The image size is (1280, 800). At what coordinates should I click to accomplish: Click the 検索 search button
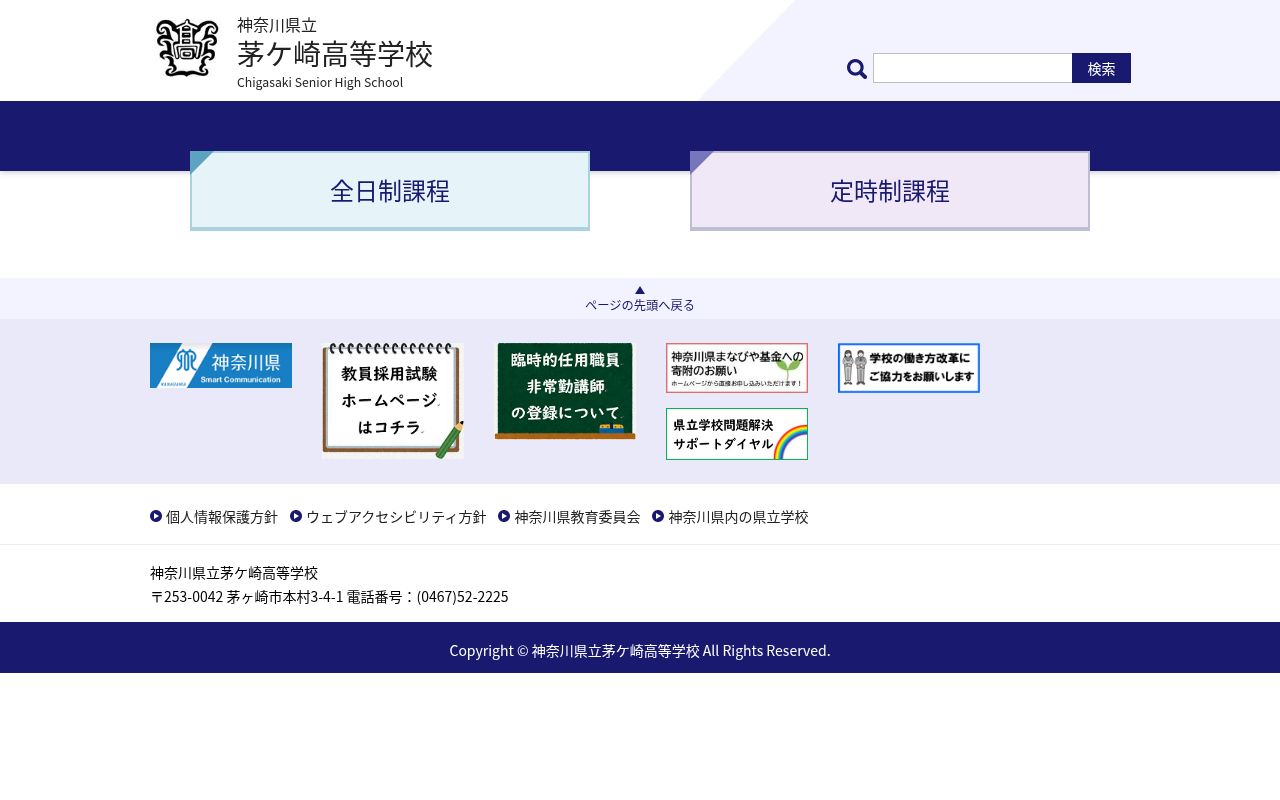[x=1101, y=68]
